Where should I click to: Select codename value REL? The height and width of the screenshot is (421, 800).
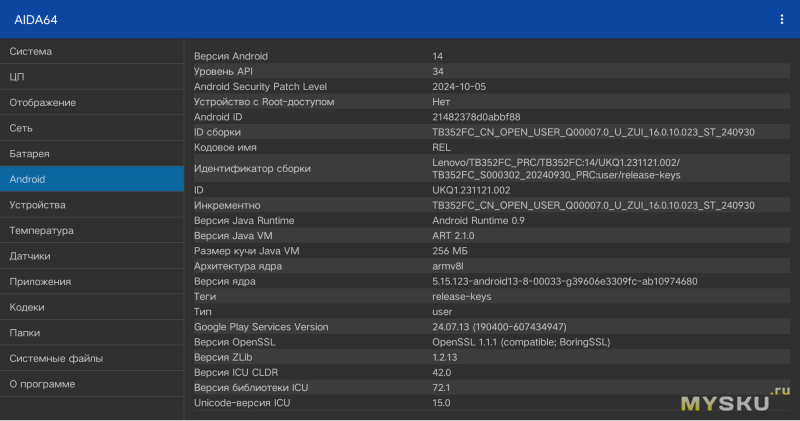[x=441, y=147]
